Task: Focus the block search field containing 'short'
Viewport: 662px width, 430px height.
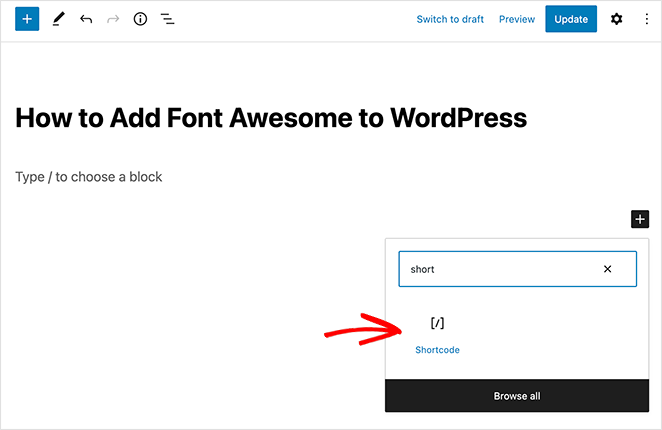Action: point(518,269)
